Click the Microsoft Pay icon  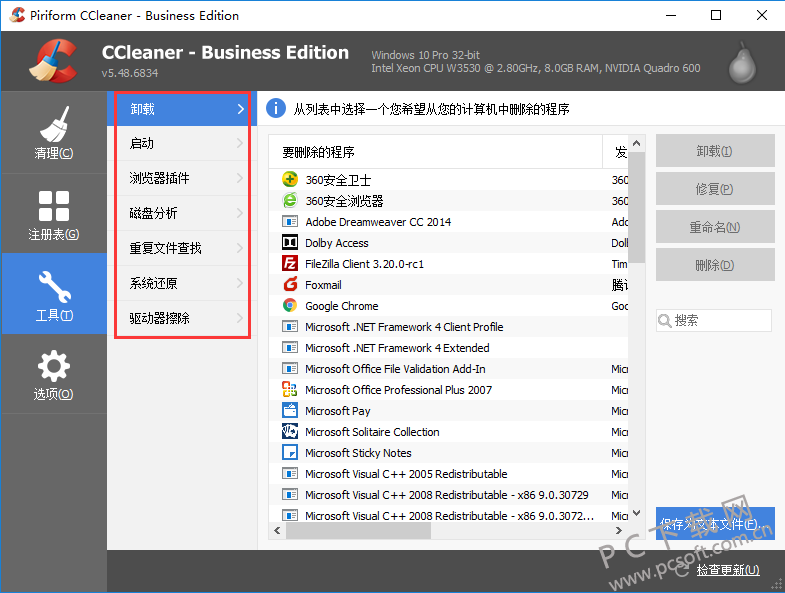pos(290,411)
